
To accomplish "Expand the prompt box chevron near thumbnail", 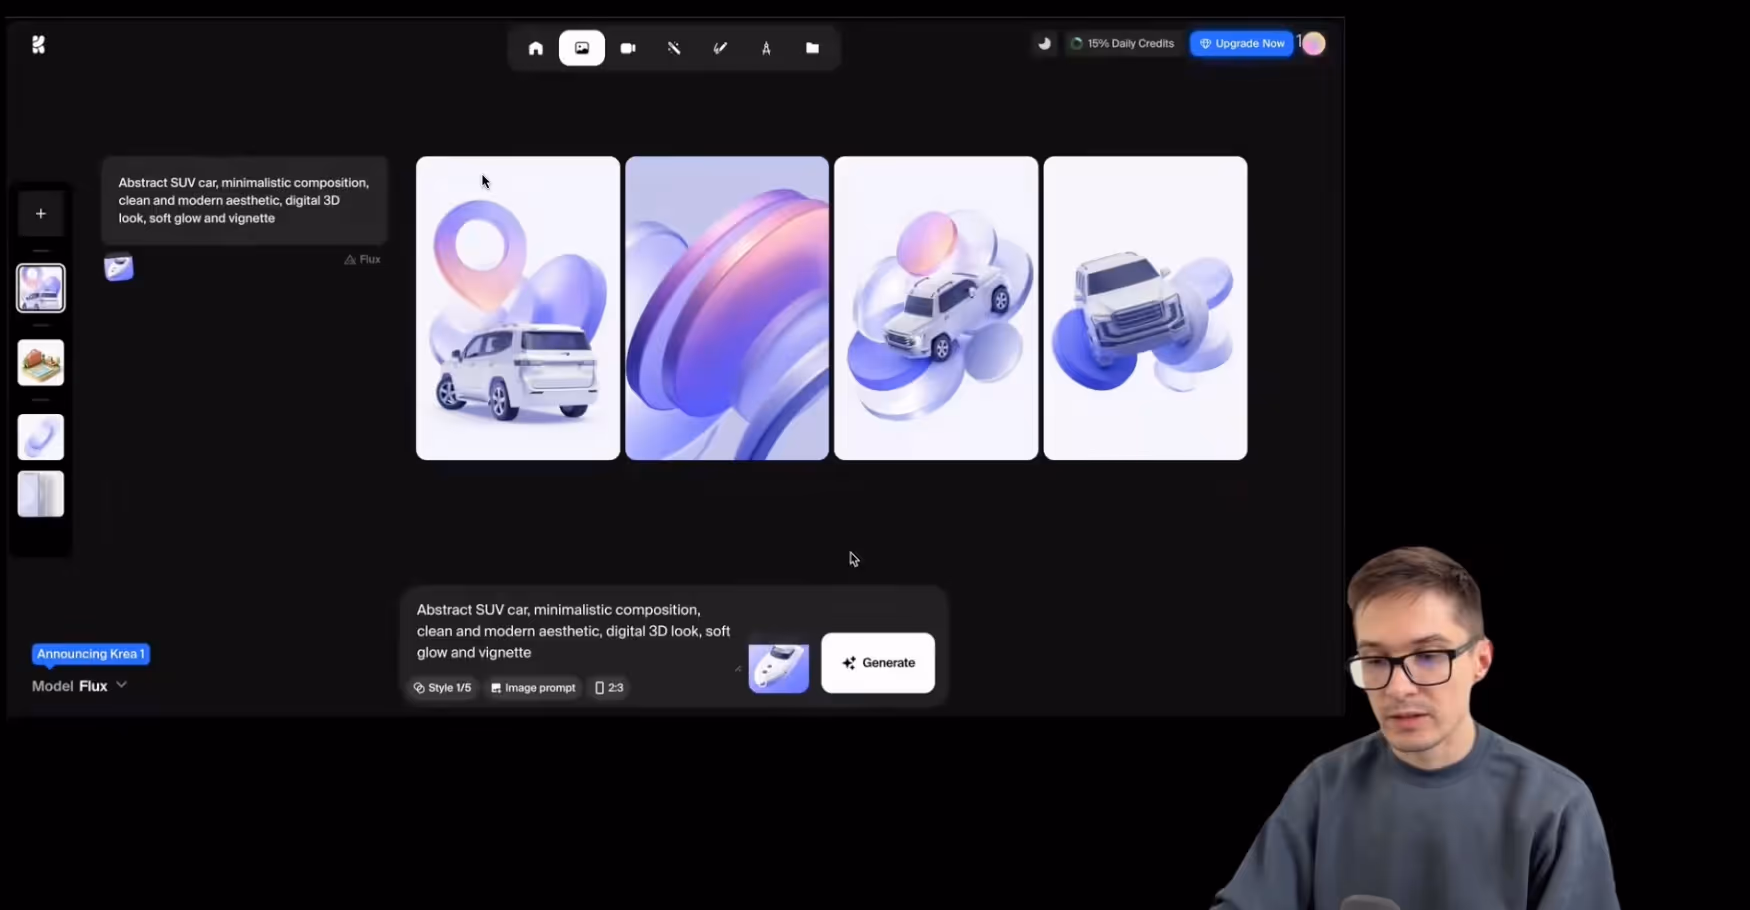I will pyautogui.click(x=739, y=668).
